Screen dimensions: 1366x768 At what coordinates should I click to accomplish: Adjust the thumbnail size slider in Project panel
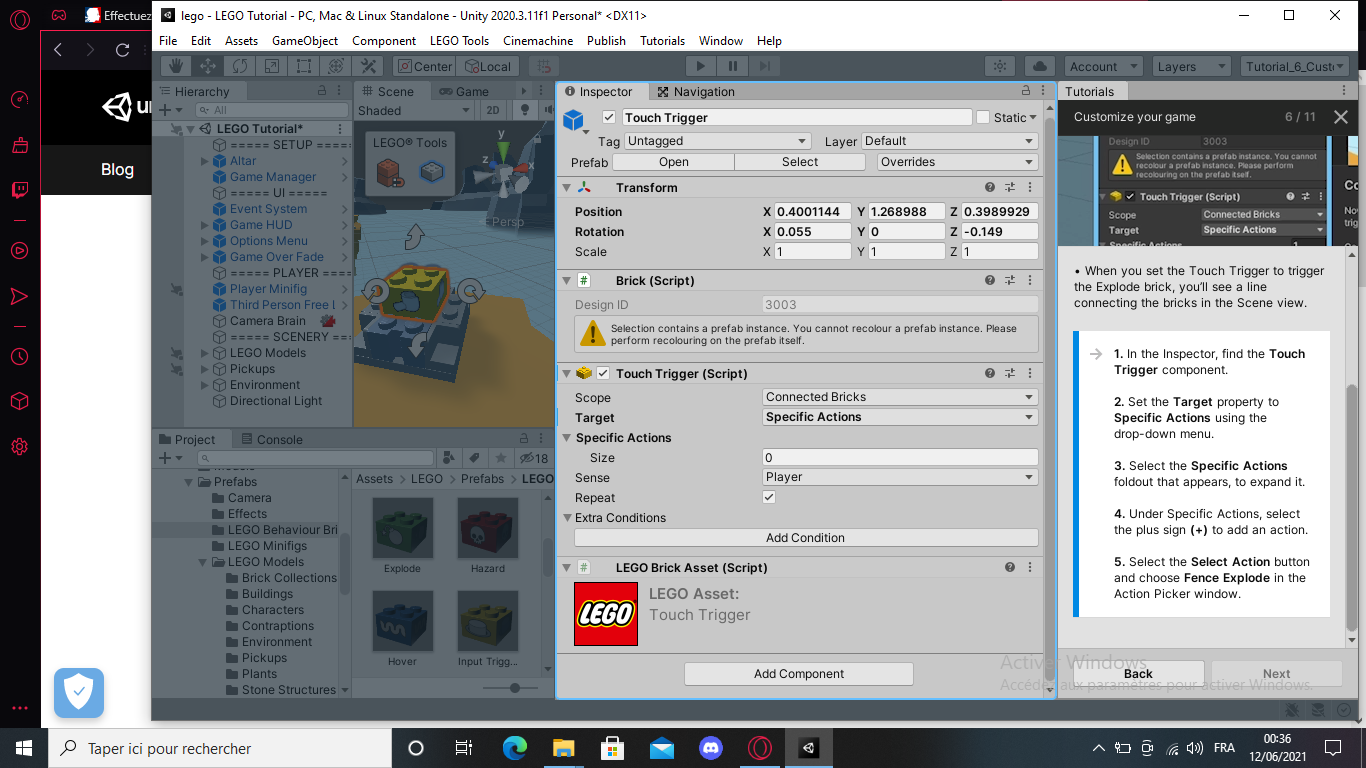(x=514, y=688)
